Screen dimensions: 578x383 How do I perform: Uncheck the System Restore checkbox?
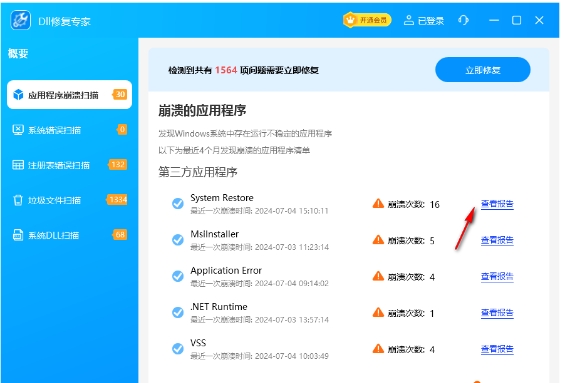click(178, 203)
